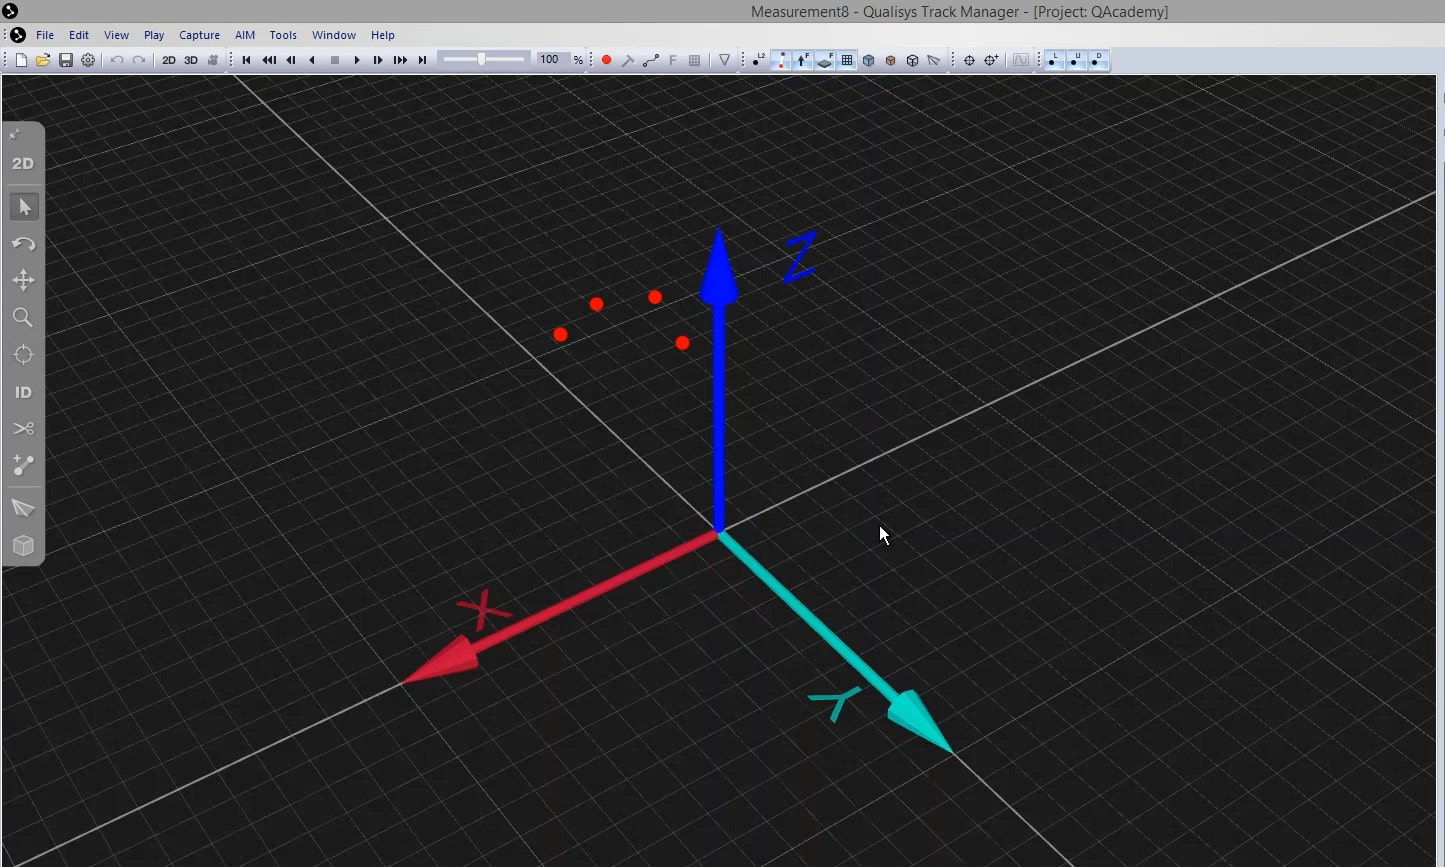Image resolution: width=1445 pixels, height=867 pixels.
Task: Open the AIM menu
Action: point(245,35)
